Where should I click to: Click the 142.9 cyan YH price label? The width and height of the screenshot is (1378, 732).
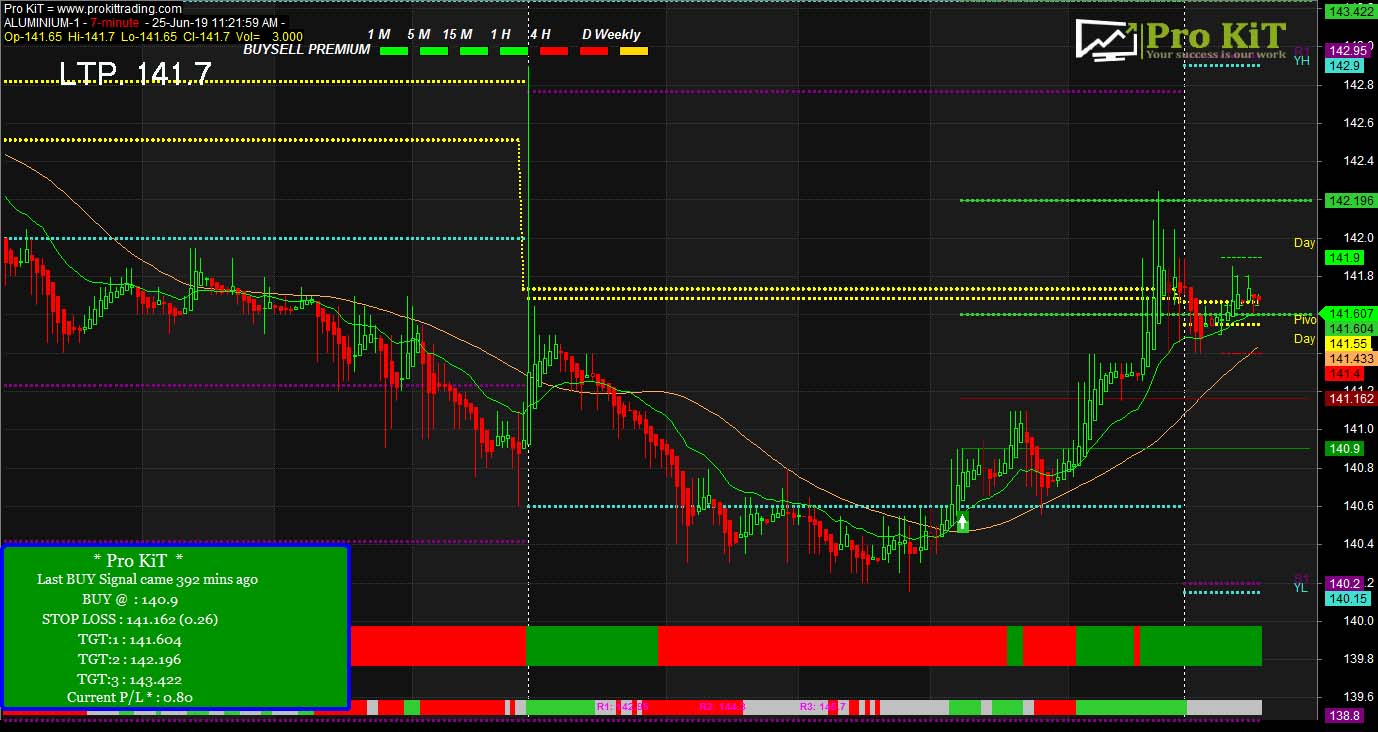(1345, 65)
